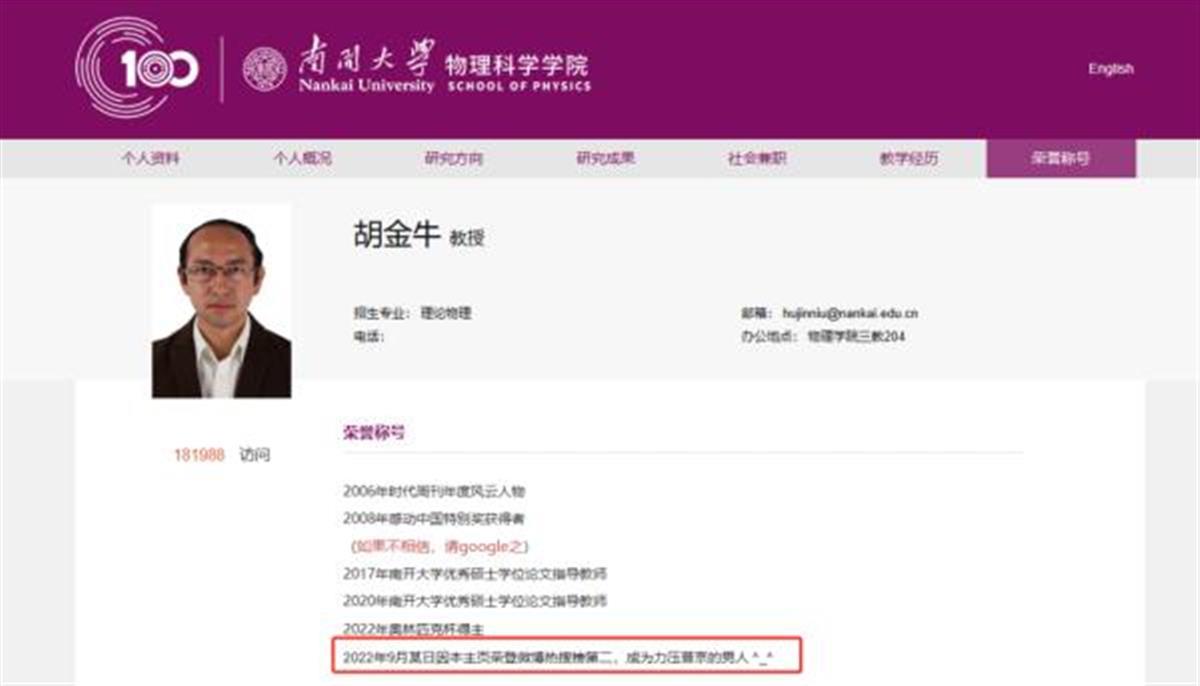This screenshot has width=1200, height=686.
Task: Click the red "如果不相信，请google之" text
Action: tap(439, 545)
